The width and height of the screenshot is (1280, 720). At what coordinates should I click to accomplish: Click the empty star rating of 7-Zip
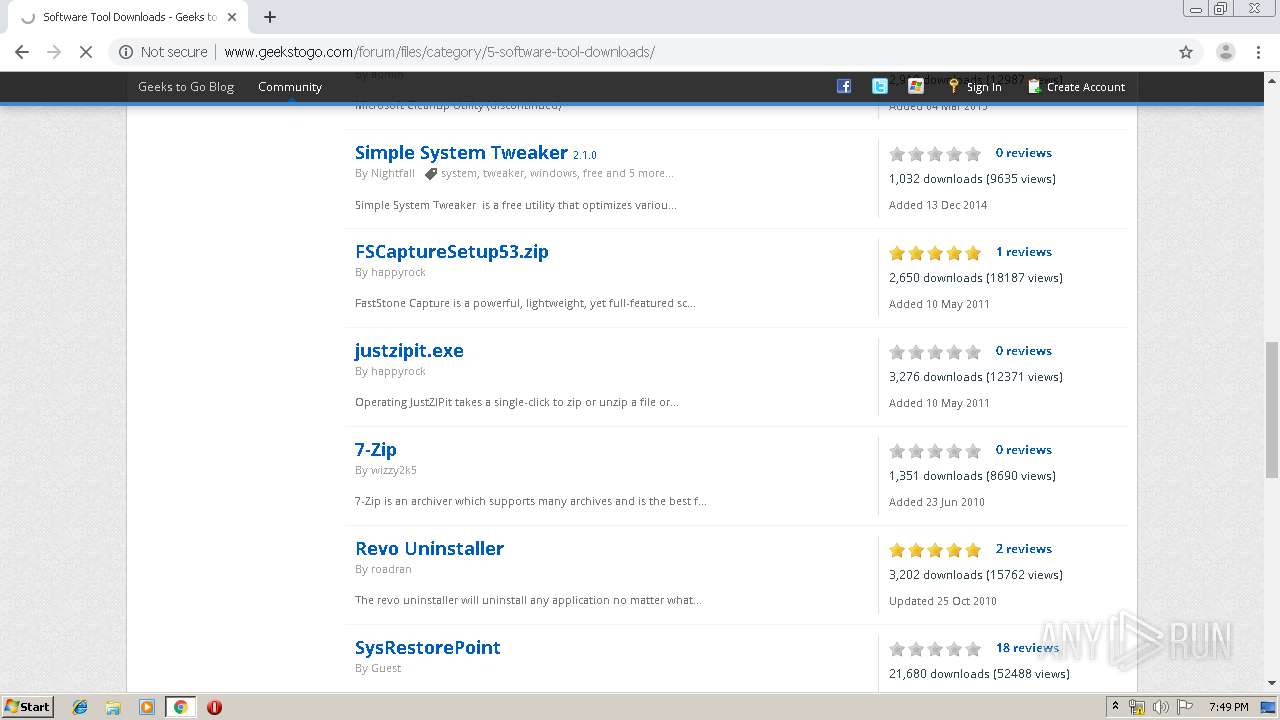point(935,451)
